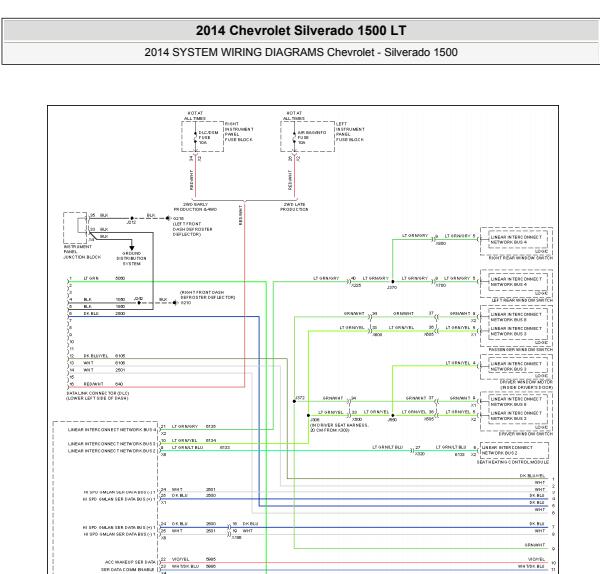
Task: Click DLC pin 6 DK BLU wire label
Action: pos(91,313)
